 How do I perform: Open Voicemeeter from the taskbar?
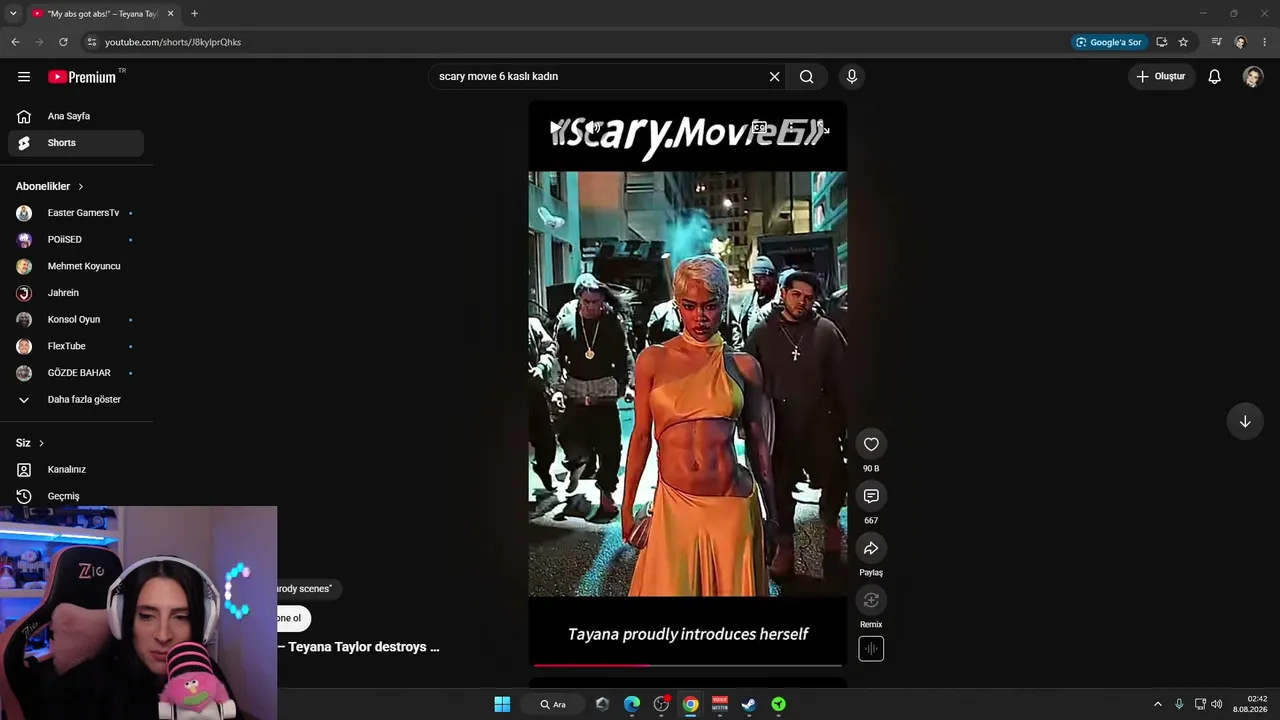point(720,704)
